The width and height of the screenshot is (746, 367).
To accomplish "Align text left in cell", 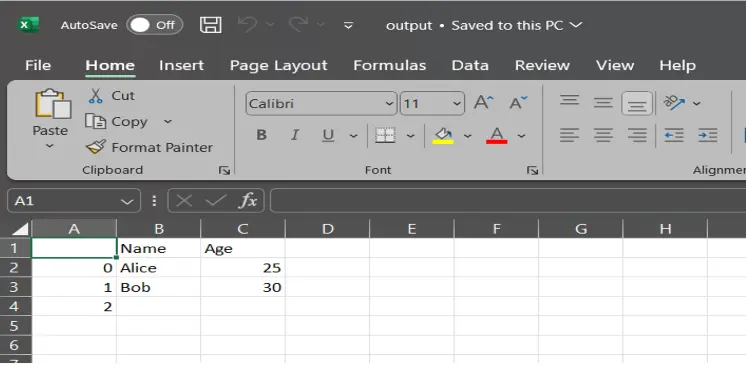I will [569, 136].
